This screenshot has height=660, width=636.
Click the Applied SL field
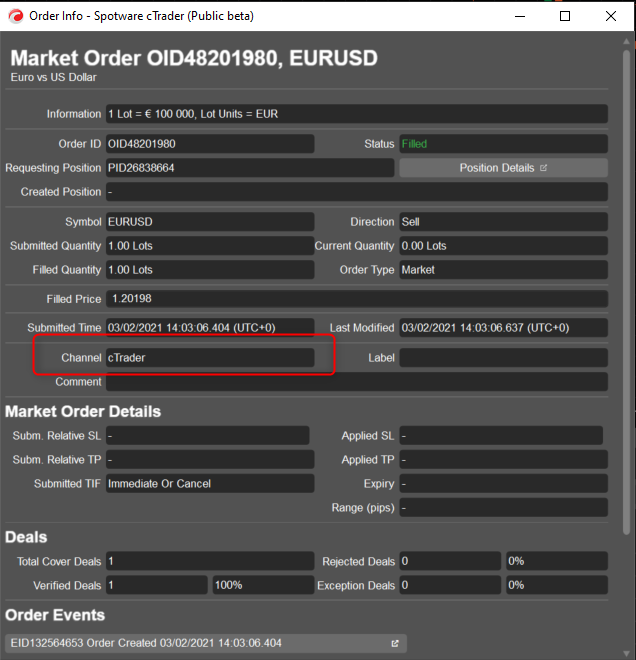point(501,436)
